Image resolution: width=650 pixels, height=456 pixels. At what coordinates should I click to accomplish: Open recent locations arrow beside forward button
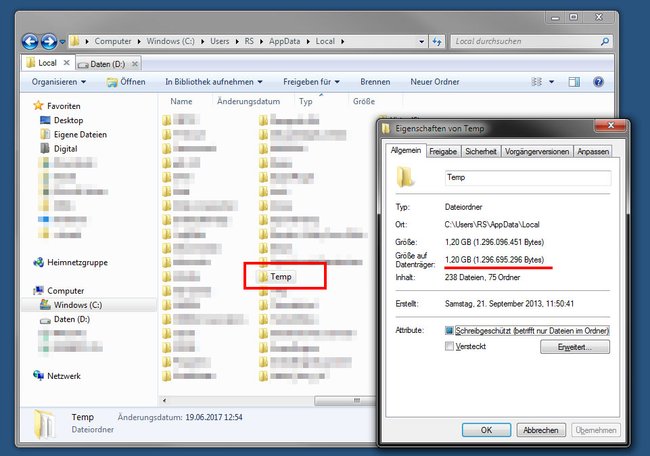pos(62,42)
